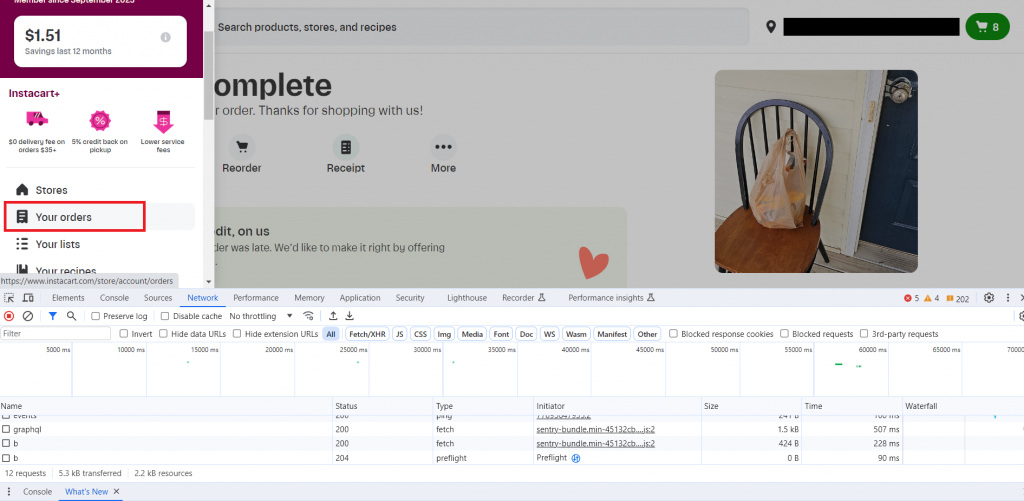Screen dimensions: 1024x501
Task: Open the No throttling dropdown
Action: 261,316
